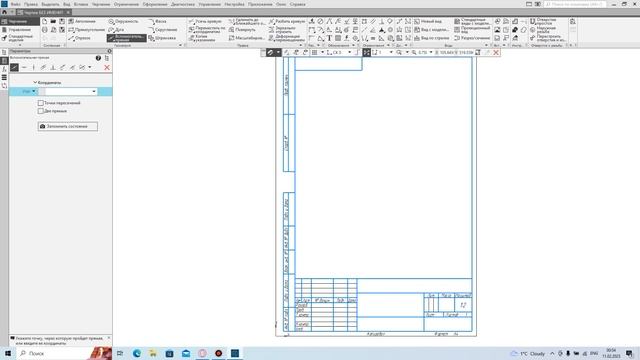Toggle Точки пересечений checkbox
This screenshot has height=360, width=640.
click(40, 103)
